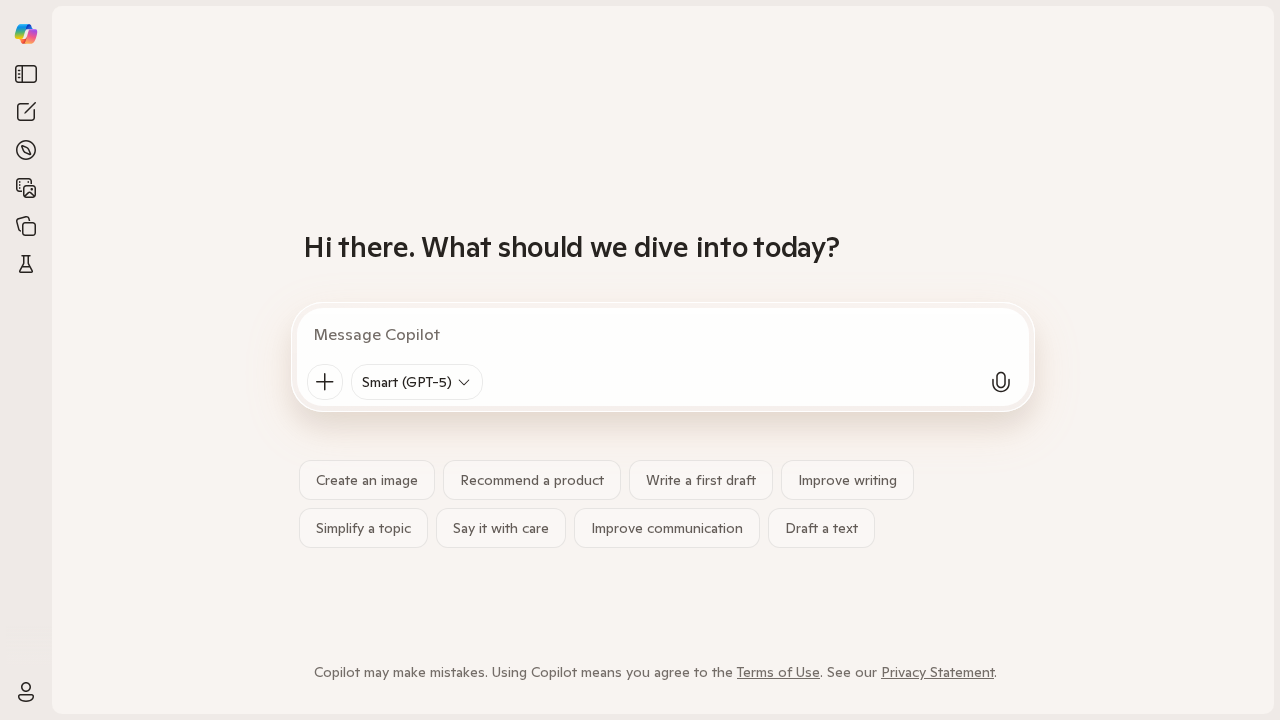View the Privacy Statement

pos(937,672)
